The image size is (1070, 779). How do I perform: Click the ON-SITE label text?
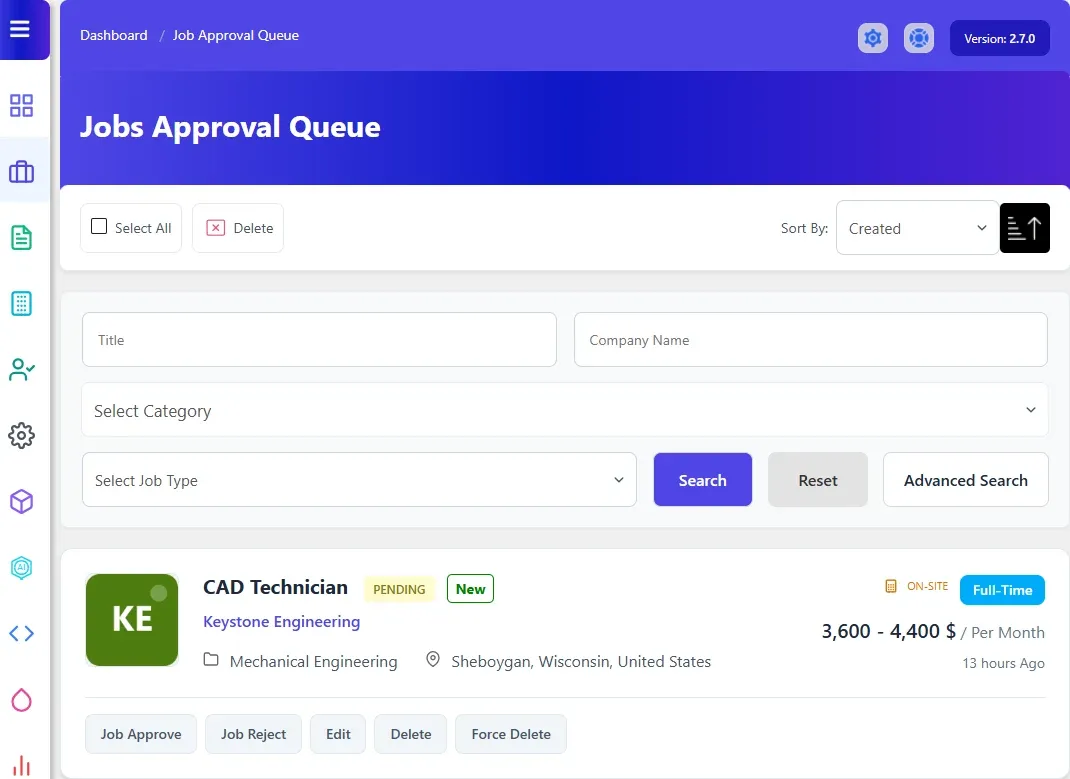927,586
